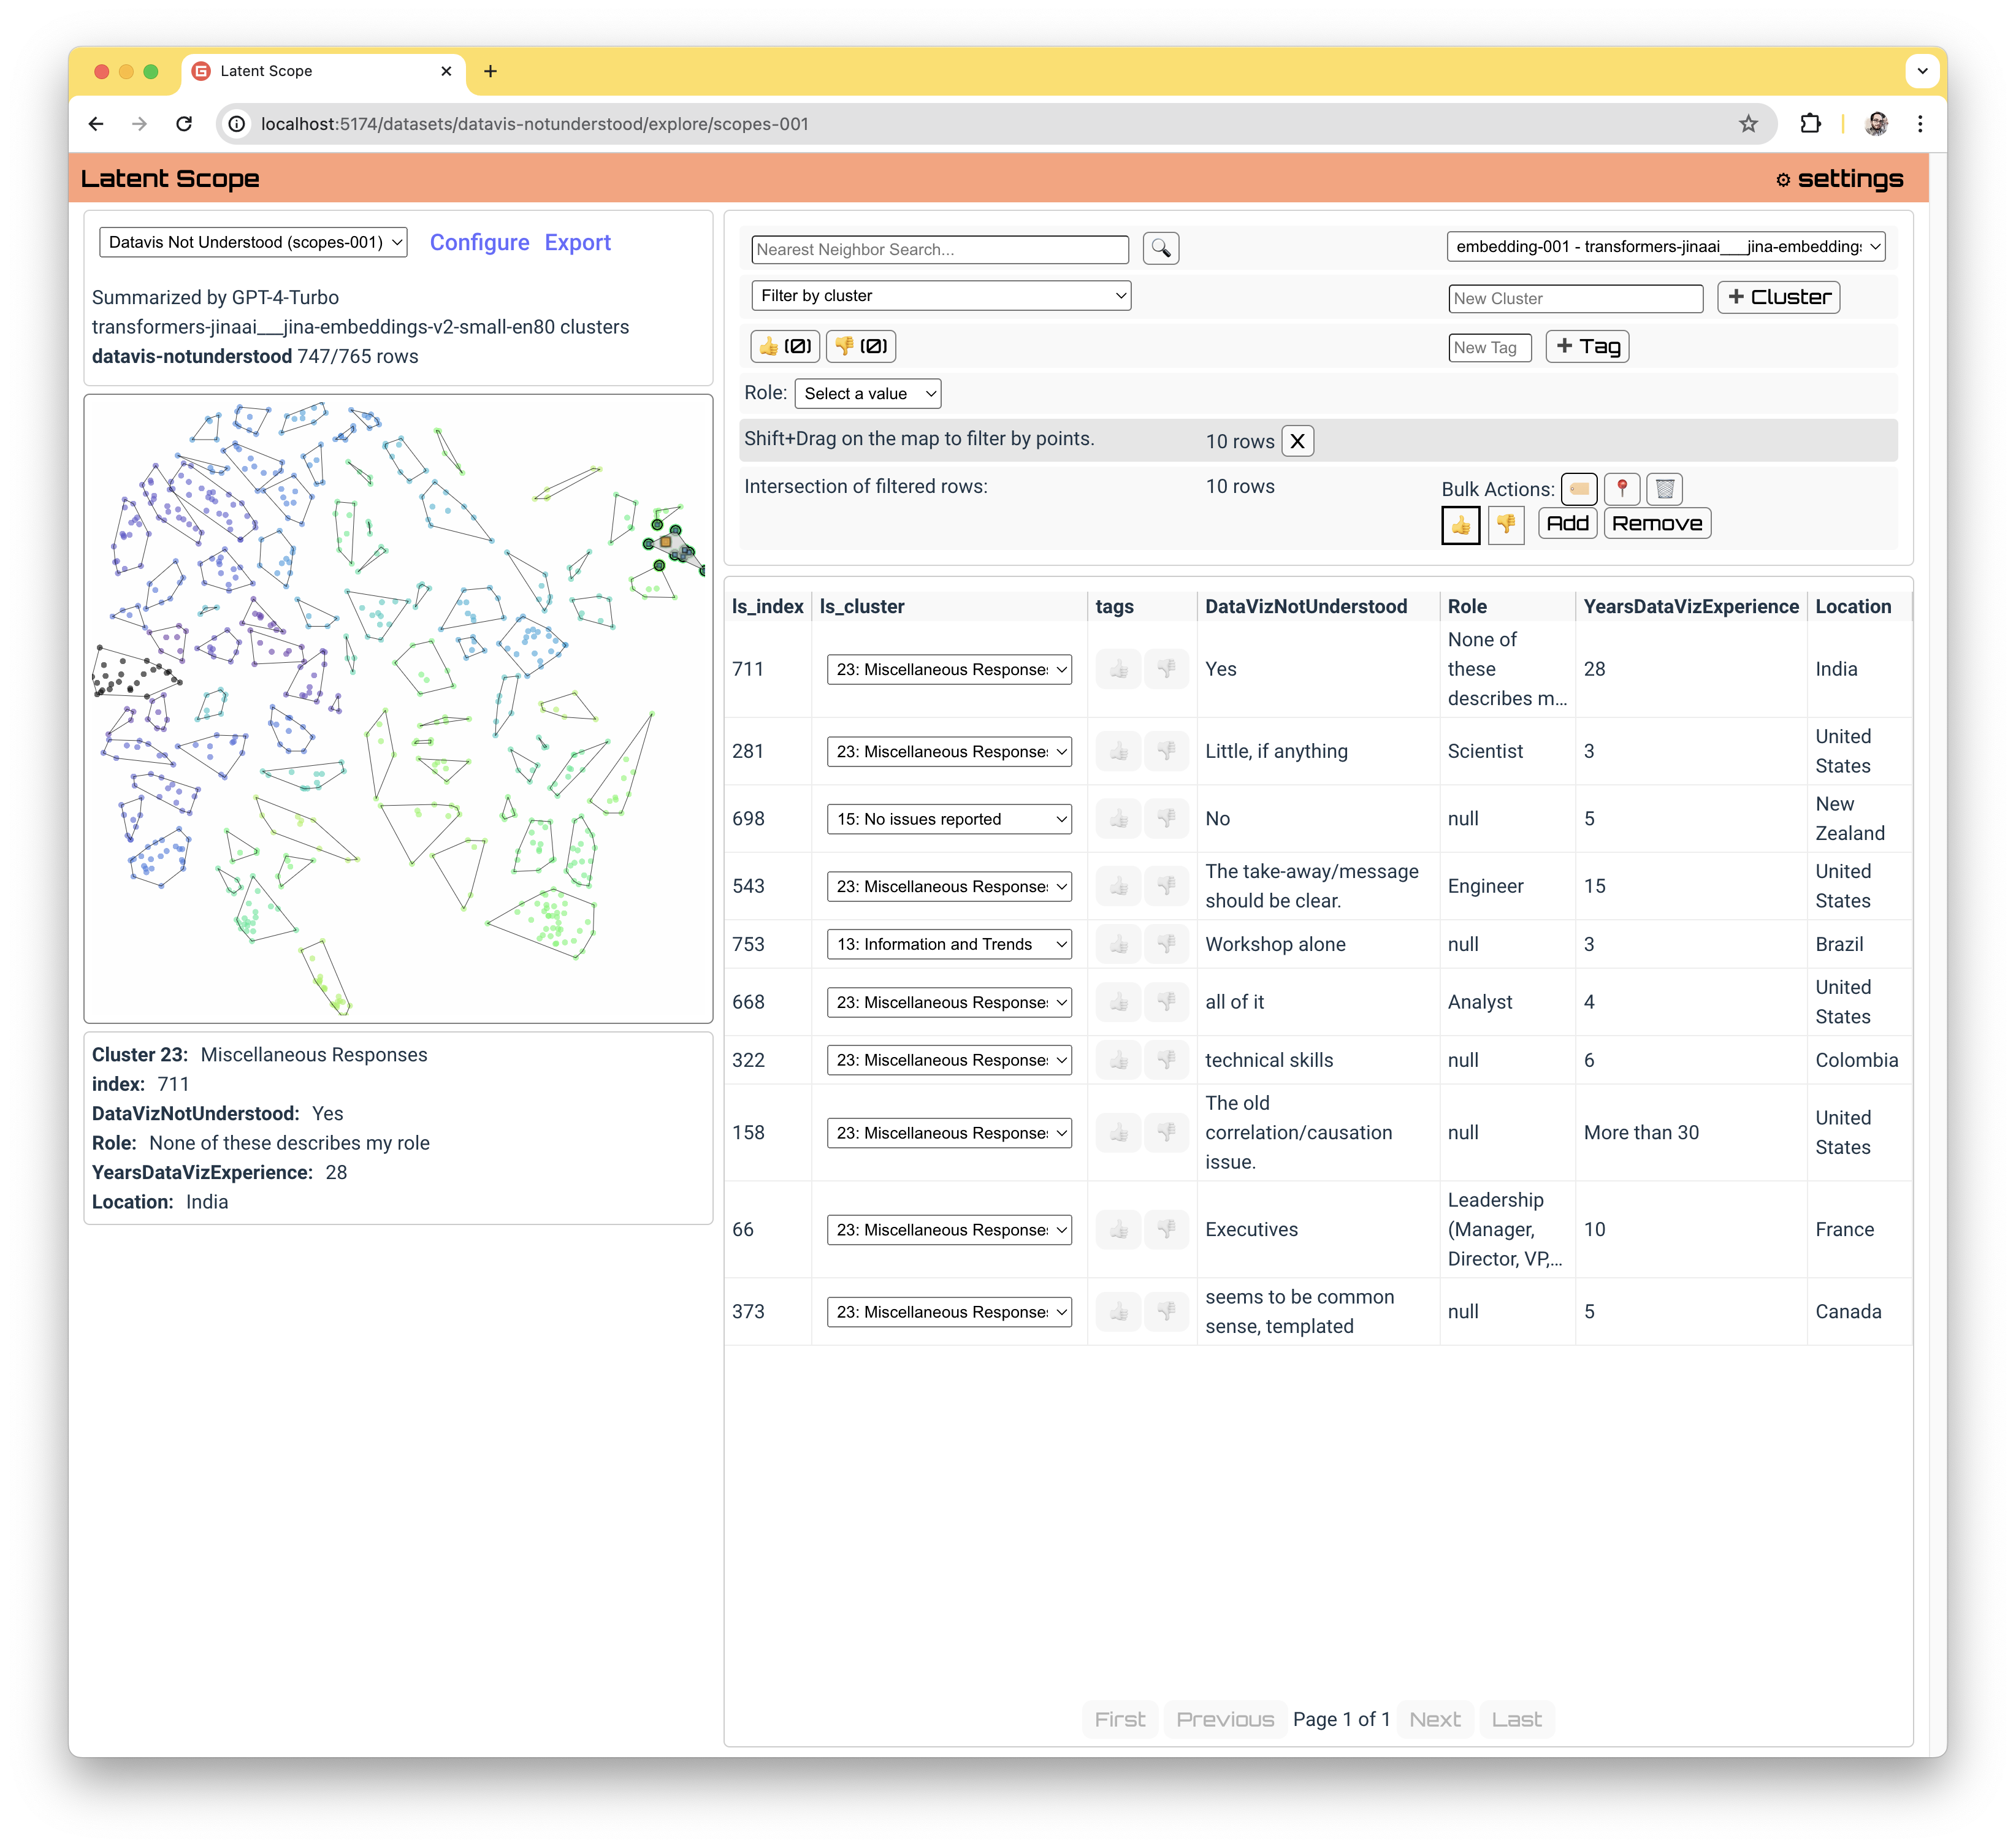Click the Add button for bulk actions
This screenshot has height=1848, width=2016.
(1565, 522)
